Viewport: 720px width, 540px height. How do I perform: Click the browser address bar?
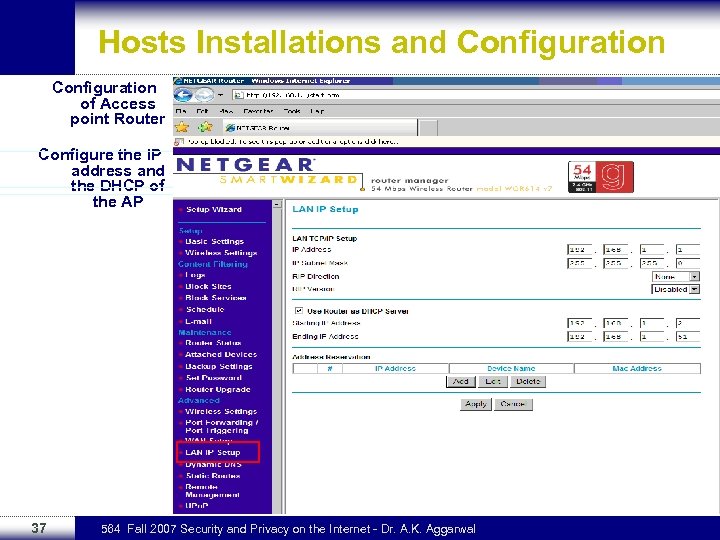[x=476, y=95]
